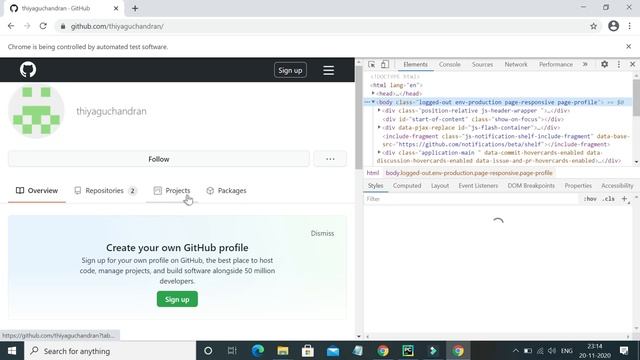640x360 pixels.
Task: Select the Computed pane tab
Action: pos(407,186)
